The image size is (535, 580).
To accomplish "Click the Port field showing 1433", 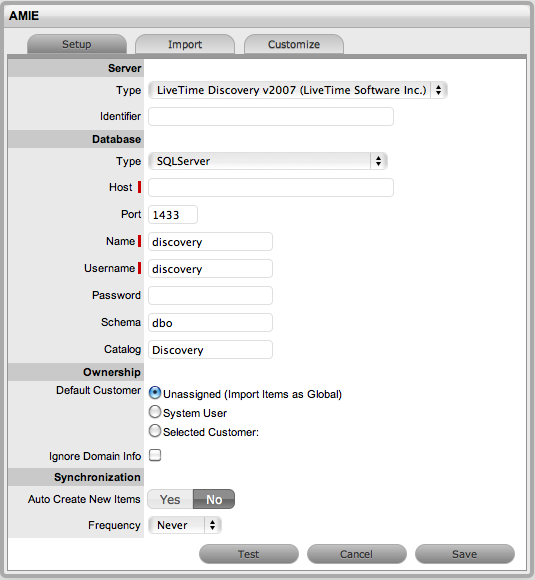I will click(x=173, y=215).
